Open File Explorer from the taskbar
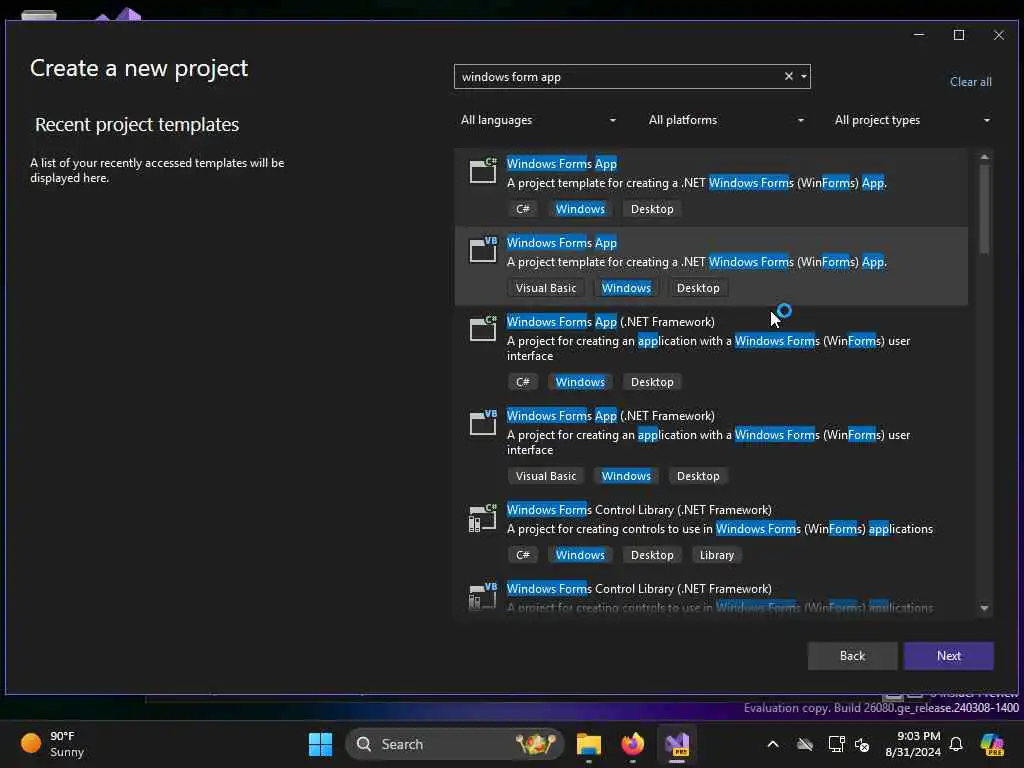The height and width of the screenshot is (768, 1024). [x=588, y=744]
